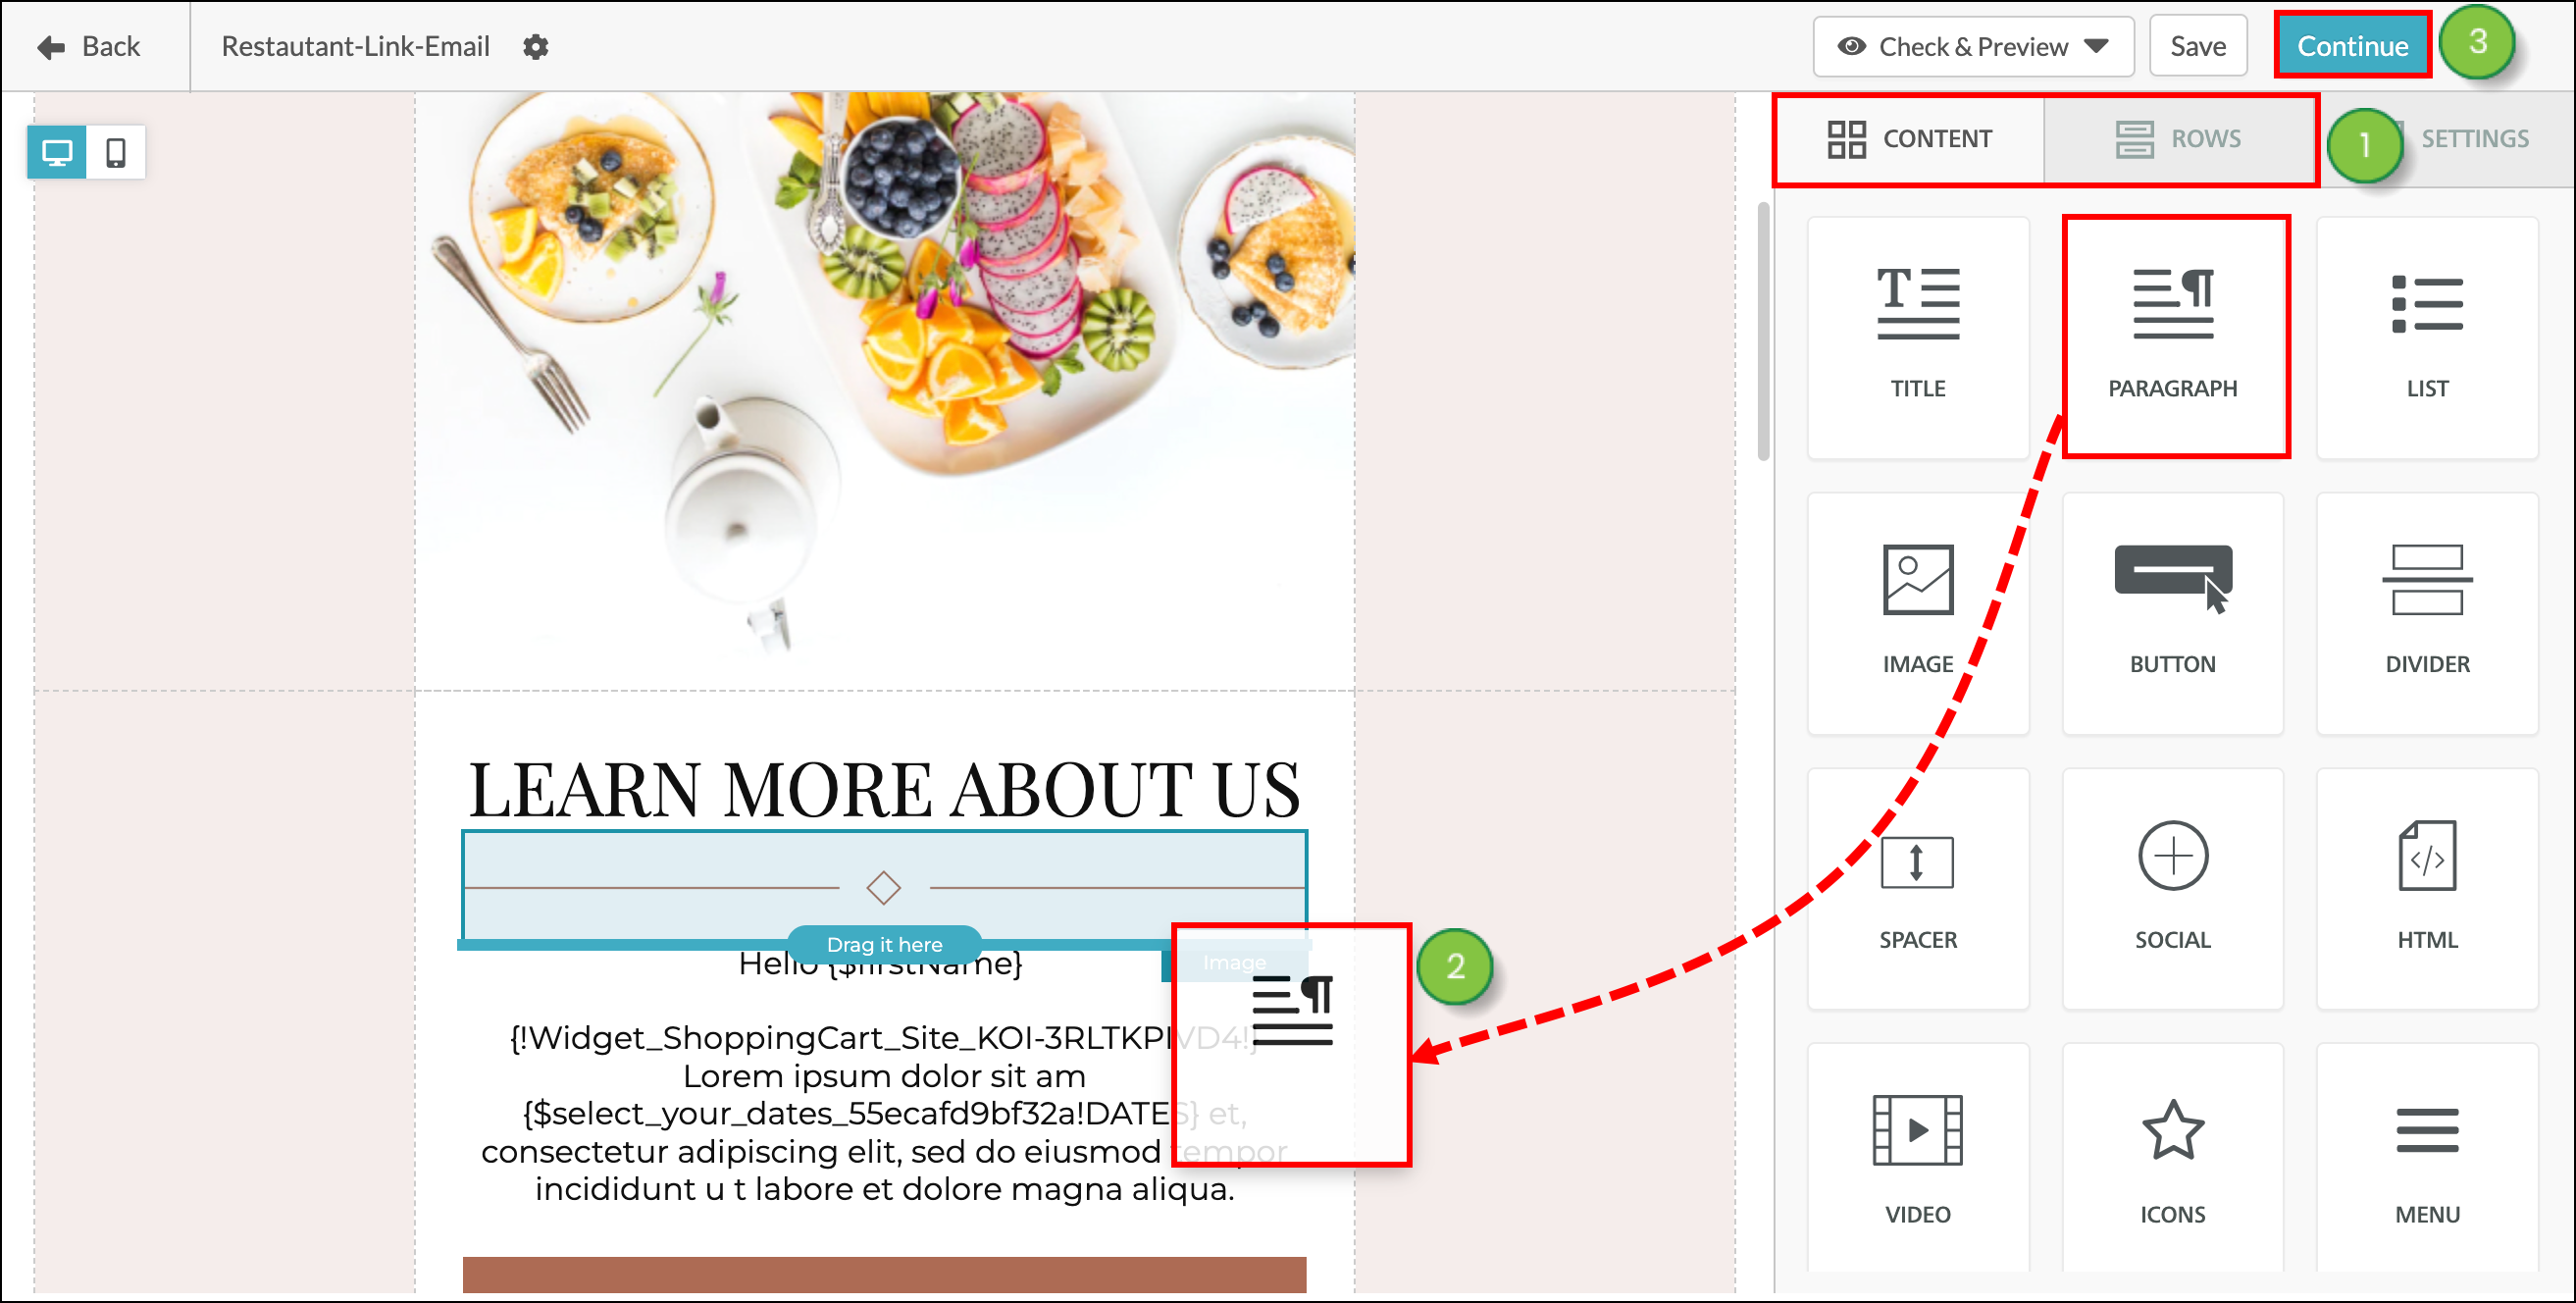The width and height of the screenshot is (2576, 1303).
Task: Select the diamond divider block
Action: (x=884, y=887)
